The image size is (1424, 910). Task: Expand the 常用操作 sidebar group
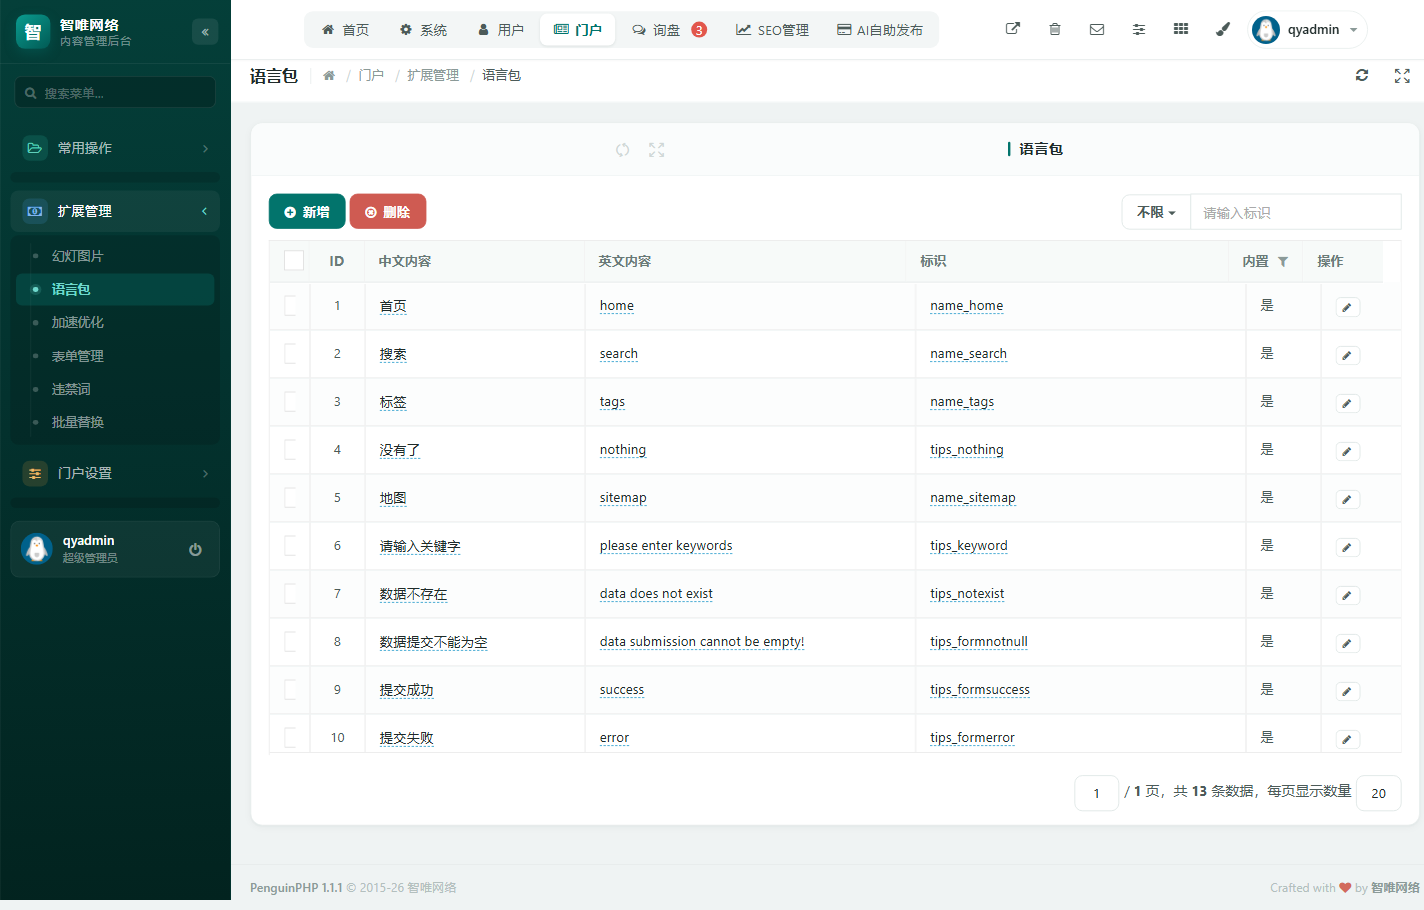(115, 148)
